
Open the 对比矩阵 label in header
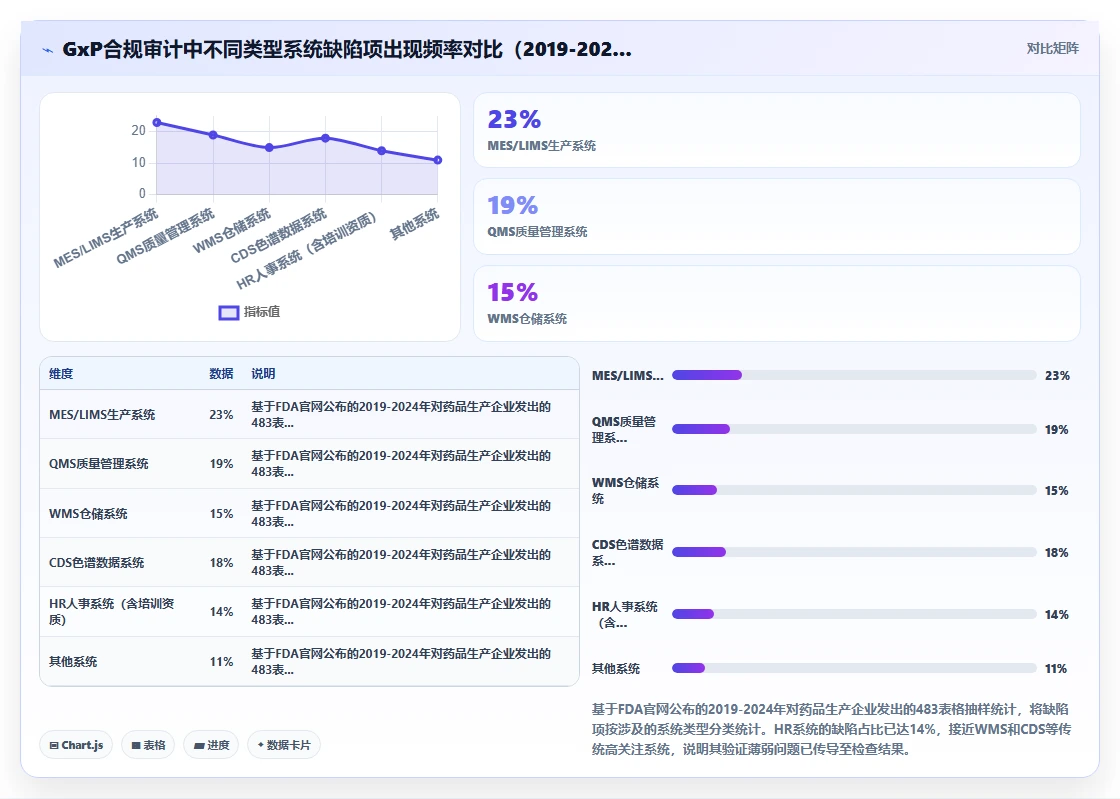[x=1052, y=49]
